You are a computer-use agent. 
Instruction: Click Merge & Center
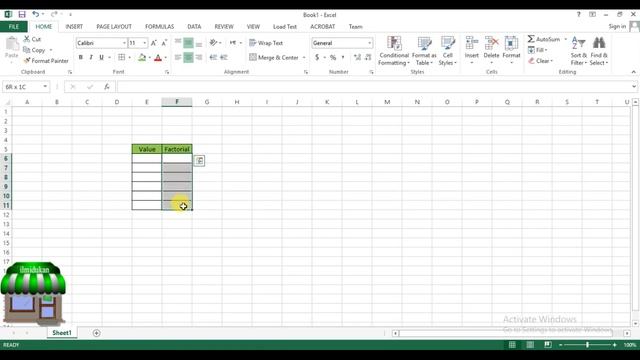click(274, 58)
